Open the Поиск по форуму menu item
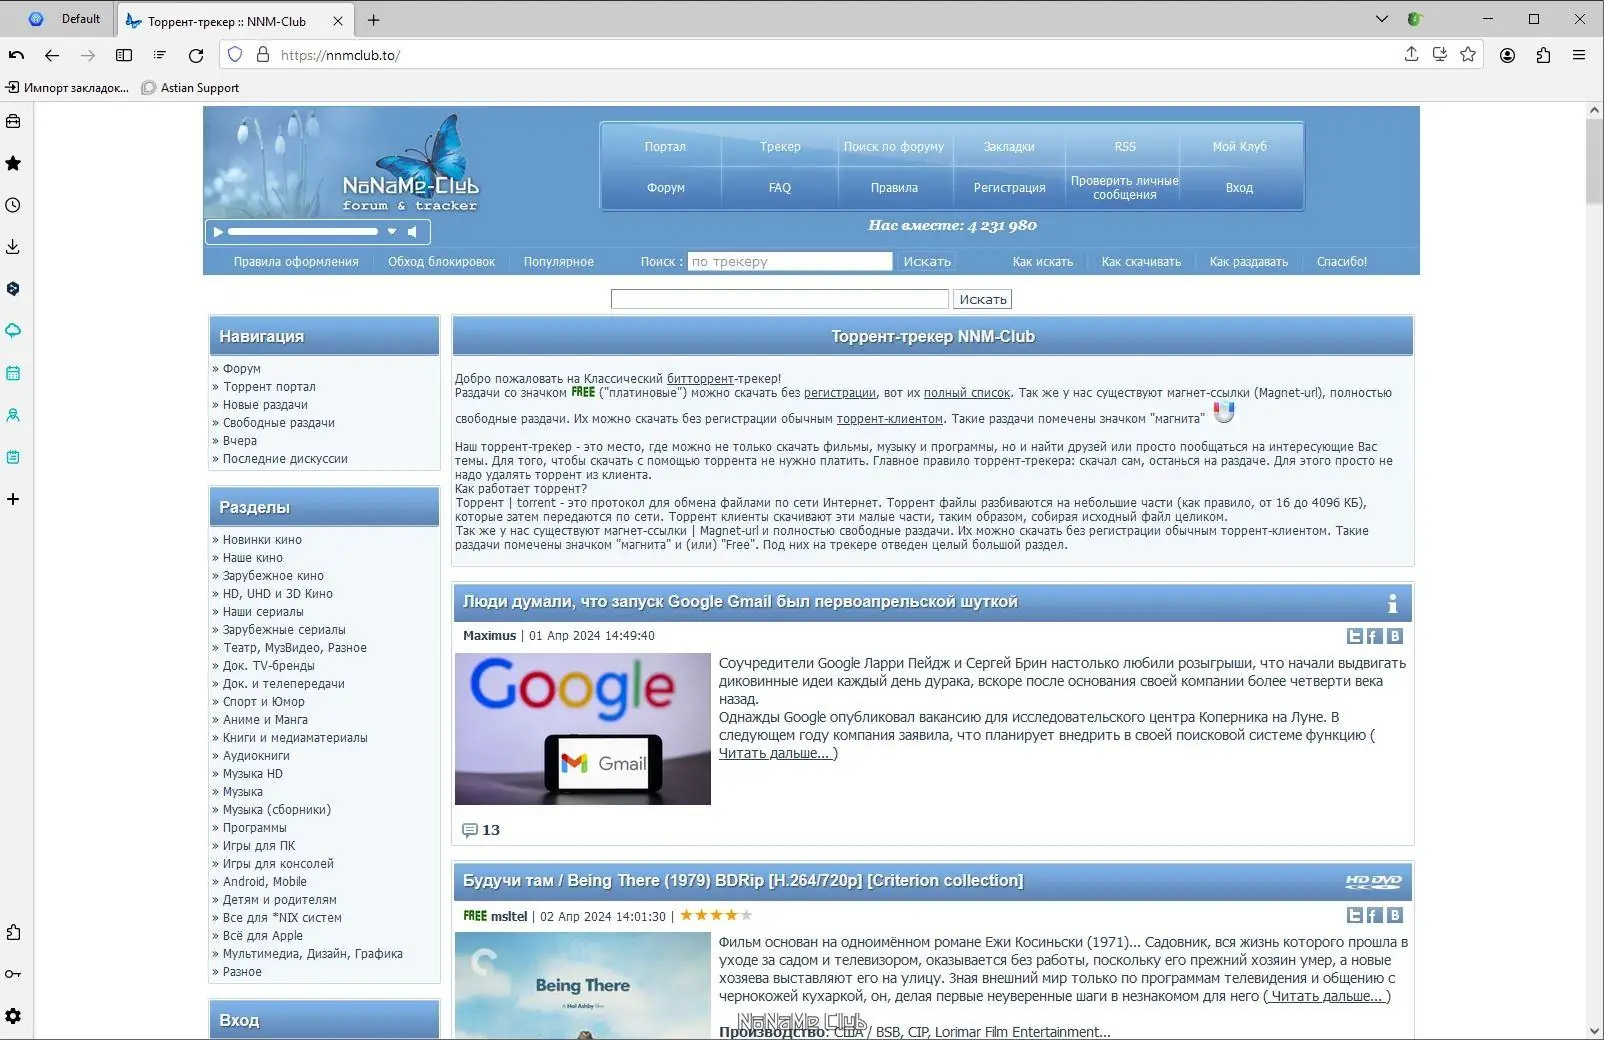Image resolution: width=1604 pixels, height=1040 pixels. click(894, 147)
